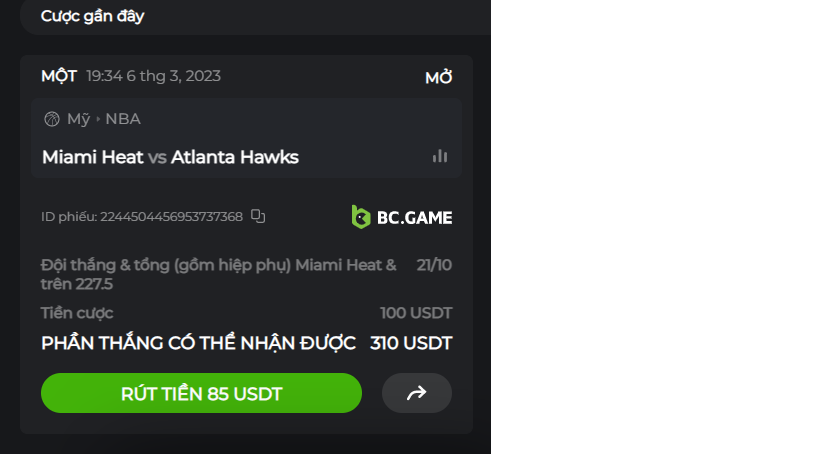Click the MỞ bet status label
The width and height of the screenshot is (819, 460).
(x=438, y=78)
